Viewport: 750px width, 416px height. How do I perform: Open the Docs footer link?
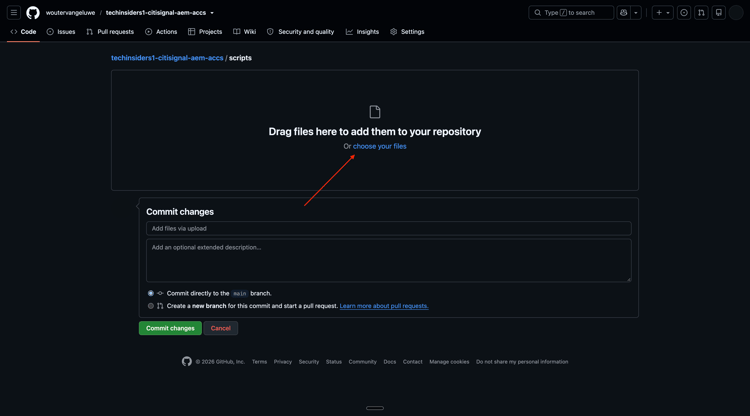[x=390, y=362]
